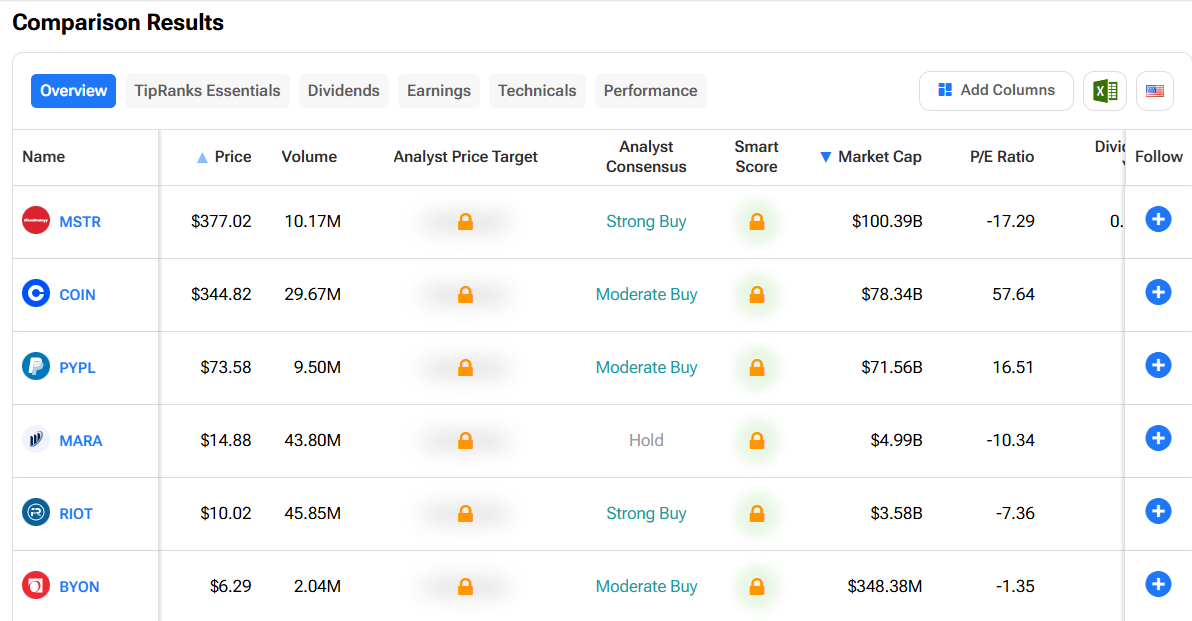1192x621 pixels.
Task: Follow MARA with the plus button
Action: pos(1158,439)
